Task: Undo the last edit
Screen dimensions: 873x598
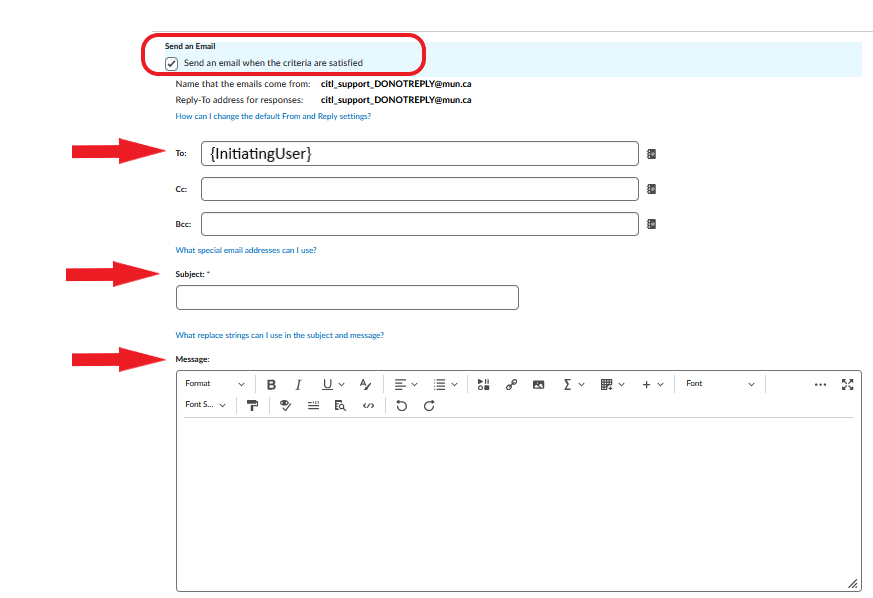Action: point(401,405)
